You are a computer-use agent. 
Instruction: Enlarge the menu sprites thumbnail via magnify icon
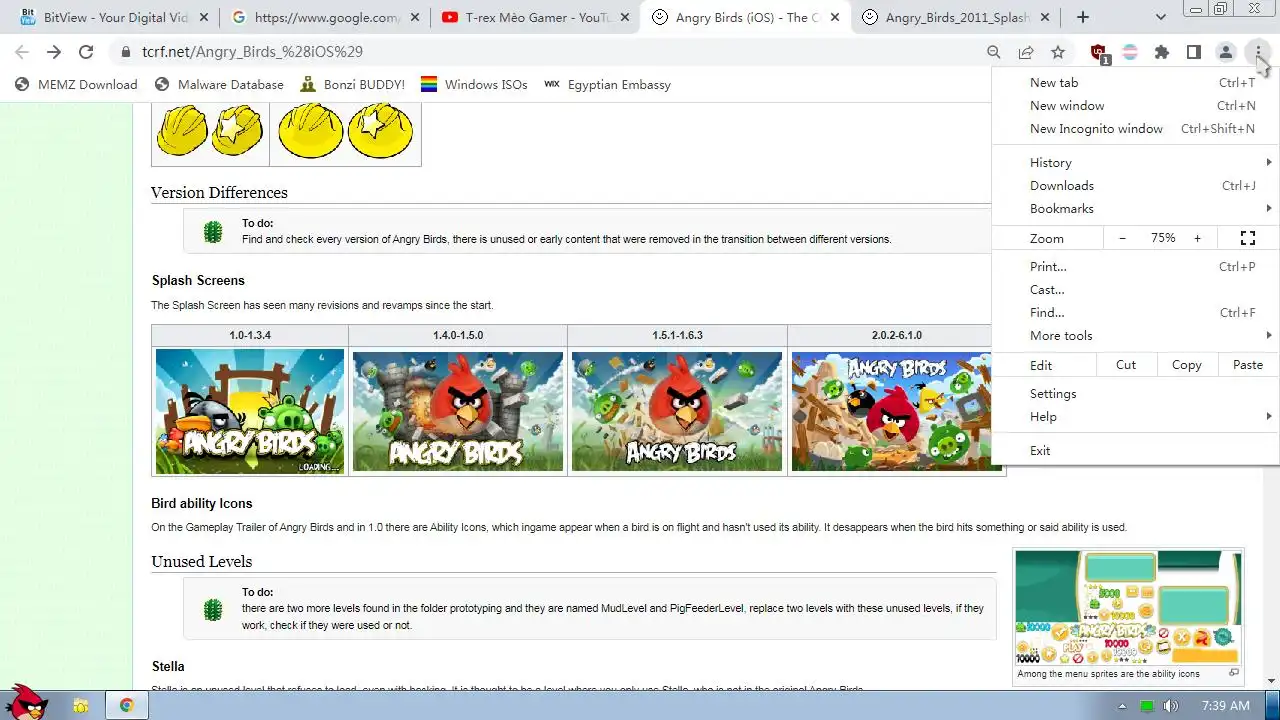coord(1234,674)
